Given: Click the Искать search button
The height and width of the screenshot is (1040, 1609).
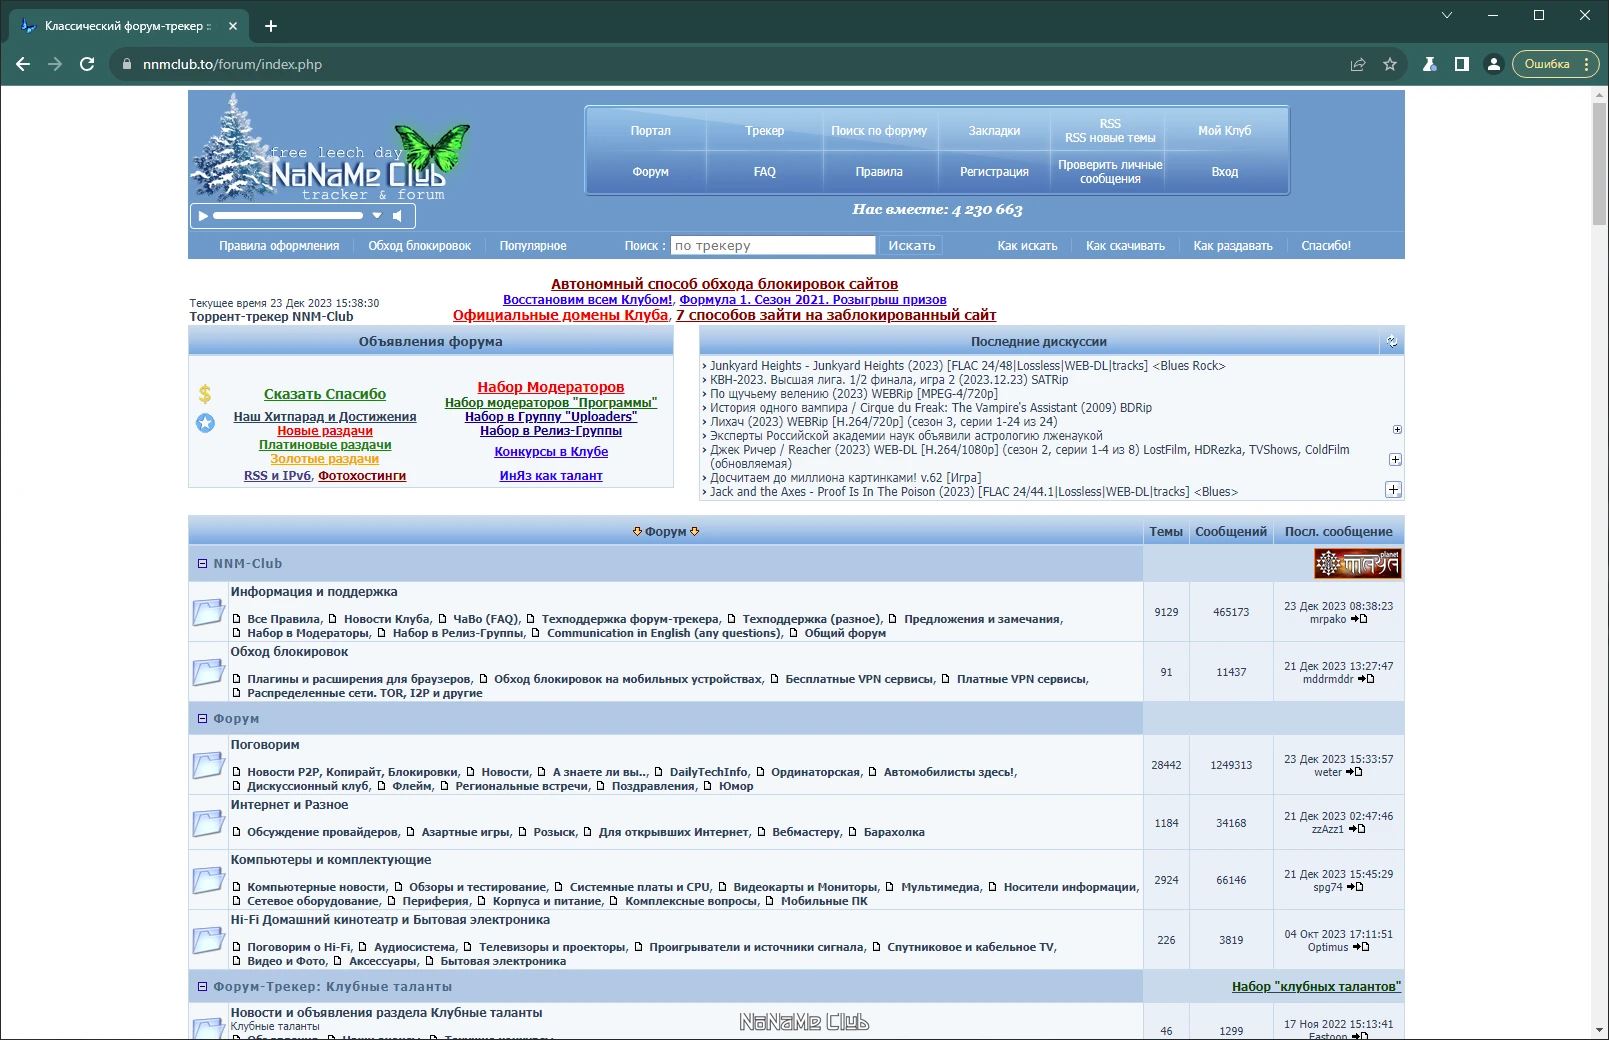Looking at the screenshot, I should [x=912, y=246].
